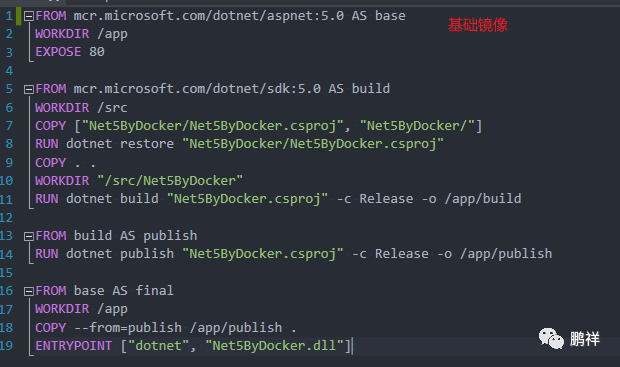Click 'COPY . .' on line 9
Image resolution: width=620 pixels, height=367 pixels.
66,163
